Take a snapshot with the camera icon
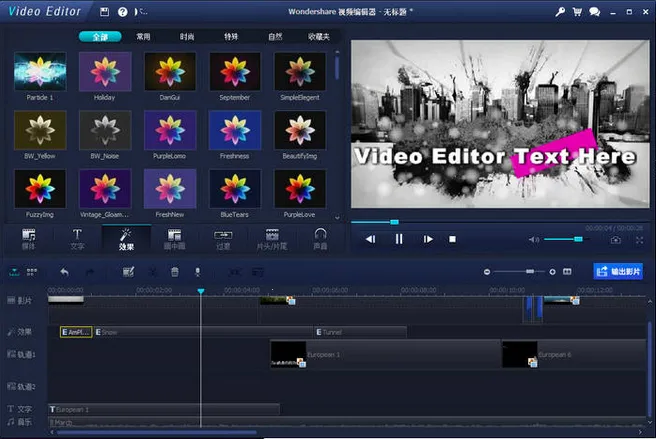Viewport: 656px width, 439px height. [x=615, y=239]
